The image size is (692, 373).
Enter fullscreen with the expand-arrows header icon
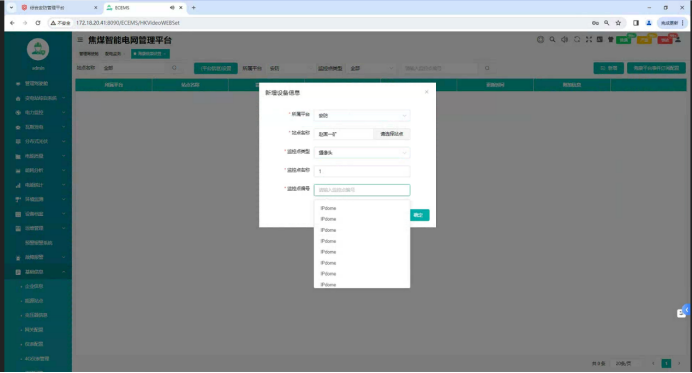click(588, 39)
